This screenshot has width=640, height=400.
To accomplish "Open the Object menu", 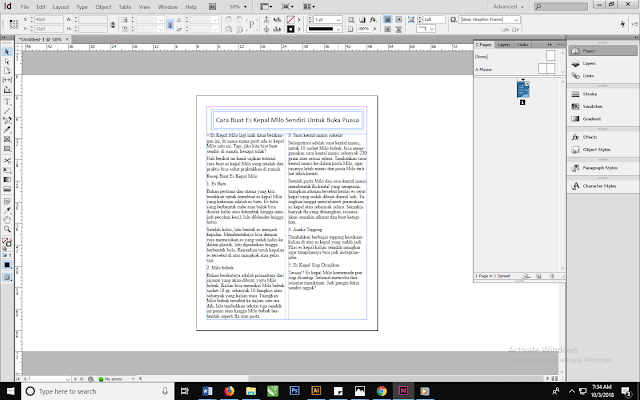I will pos(103,7).
